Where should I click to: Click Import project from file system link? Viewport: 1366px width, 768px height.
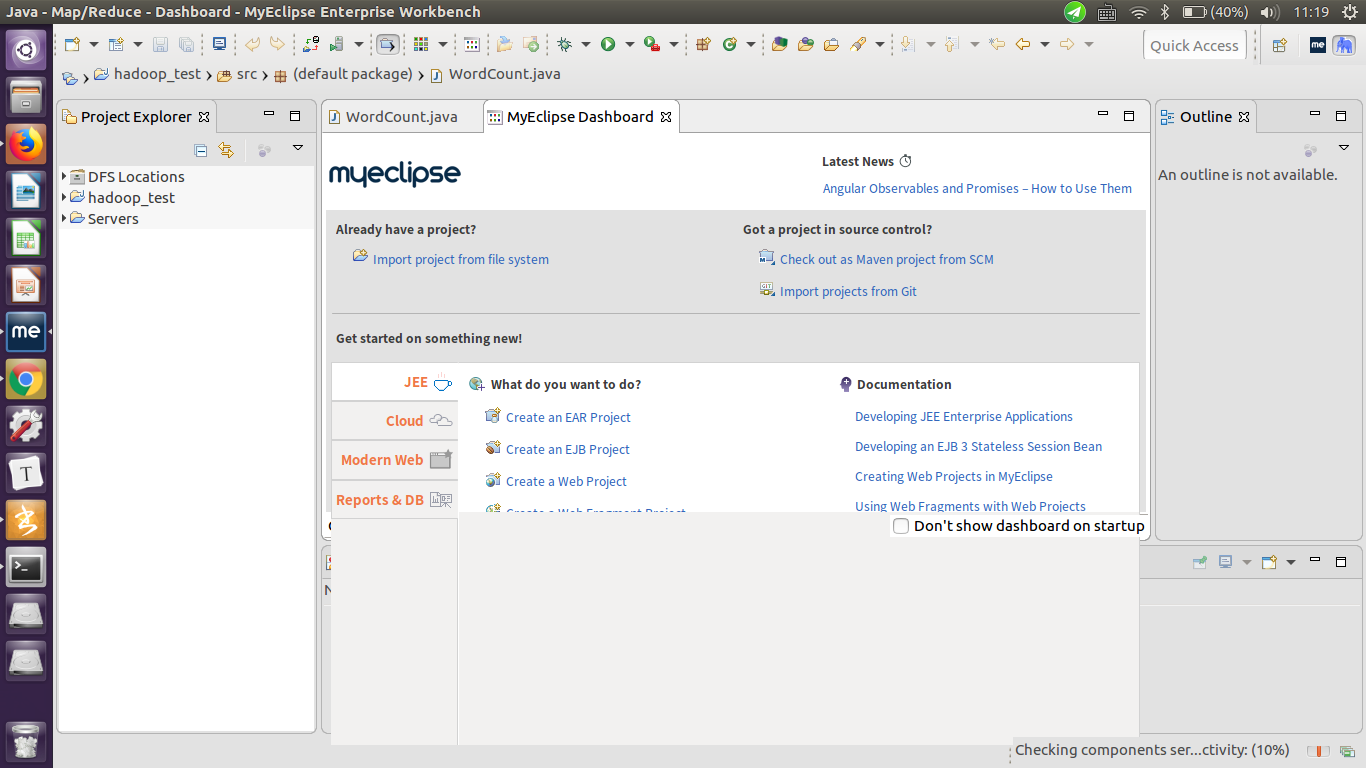click(461, 259)
